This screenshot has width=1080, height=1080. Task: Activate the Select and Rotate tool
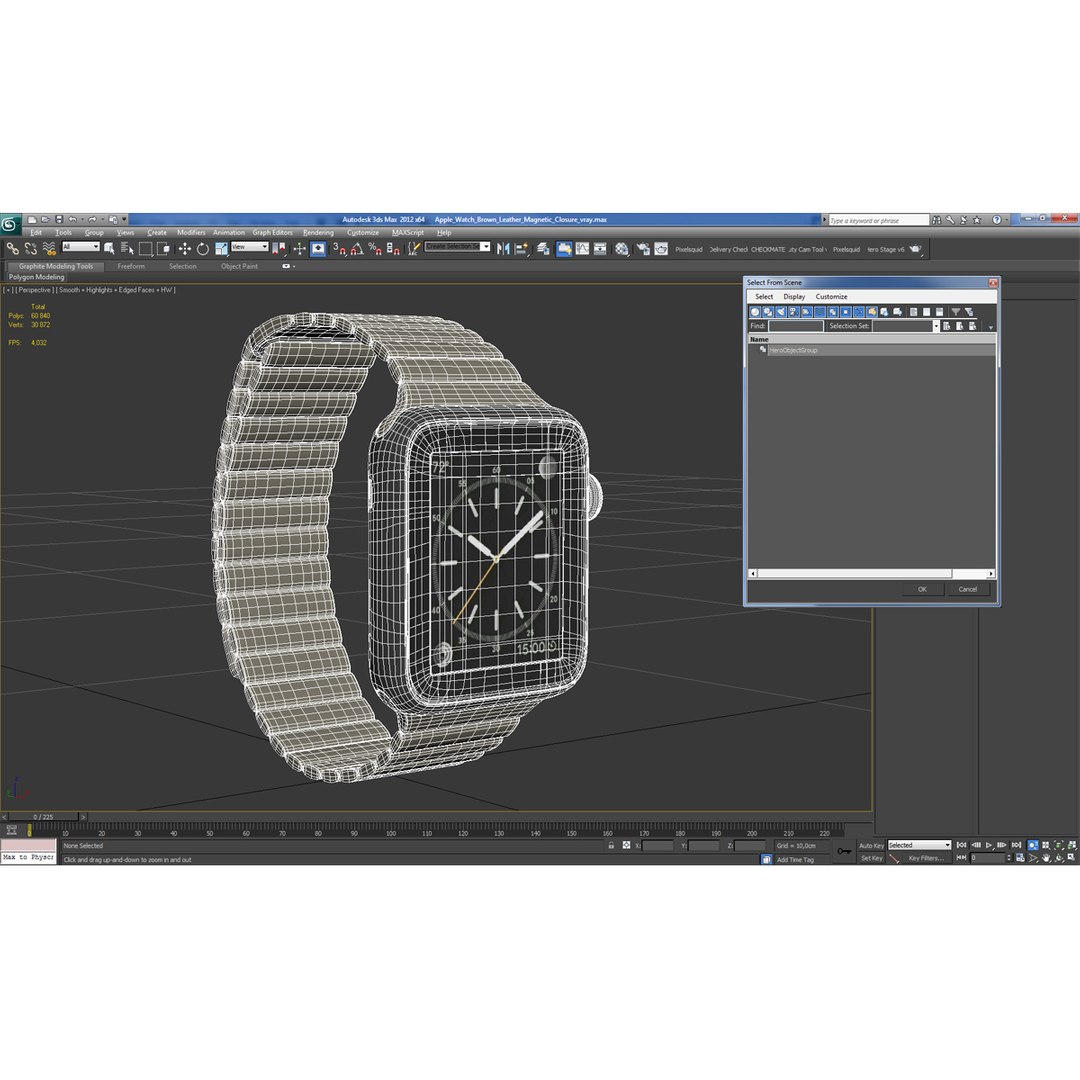(202, 249)
